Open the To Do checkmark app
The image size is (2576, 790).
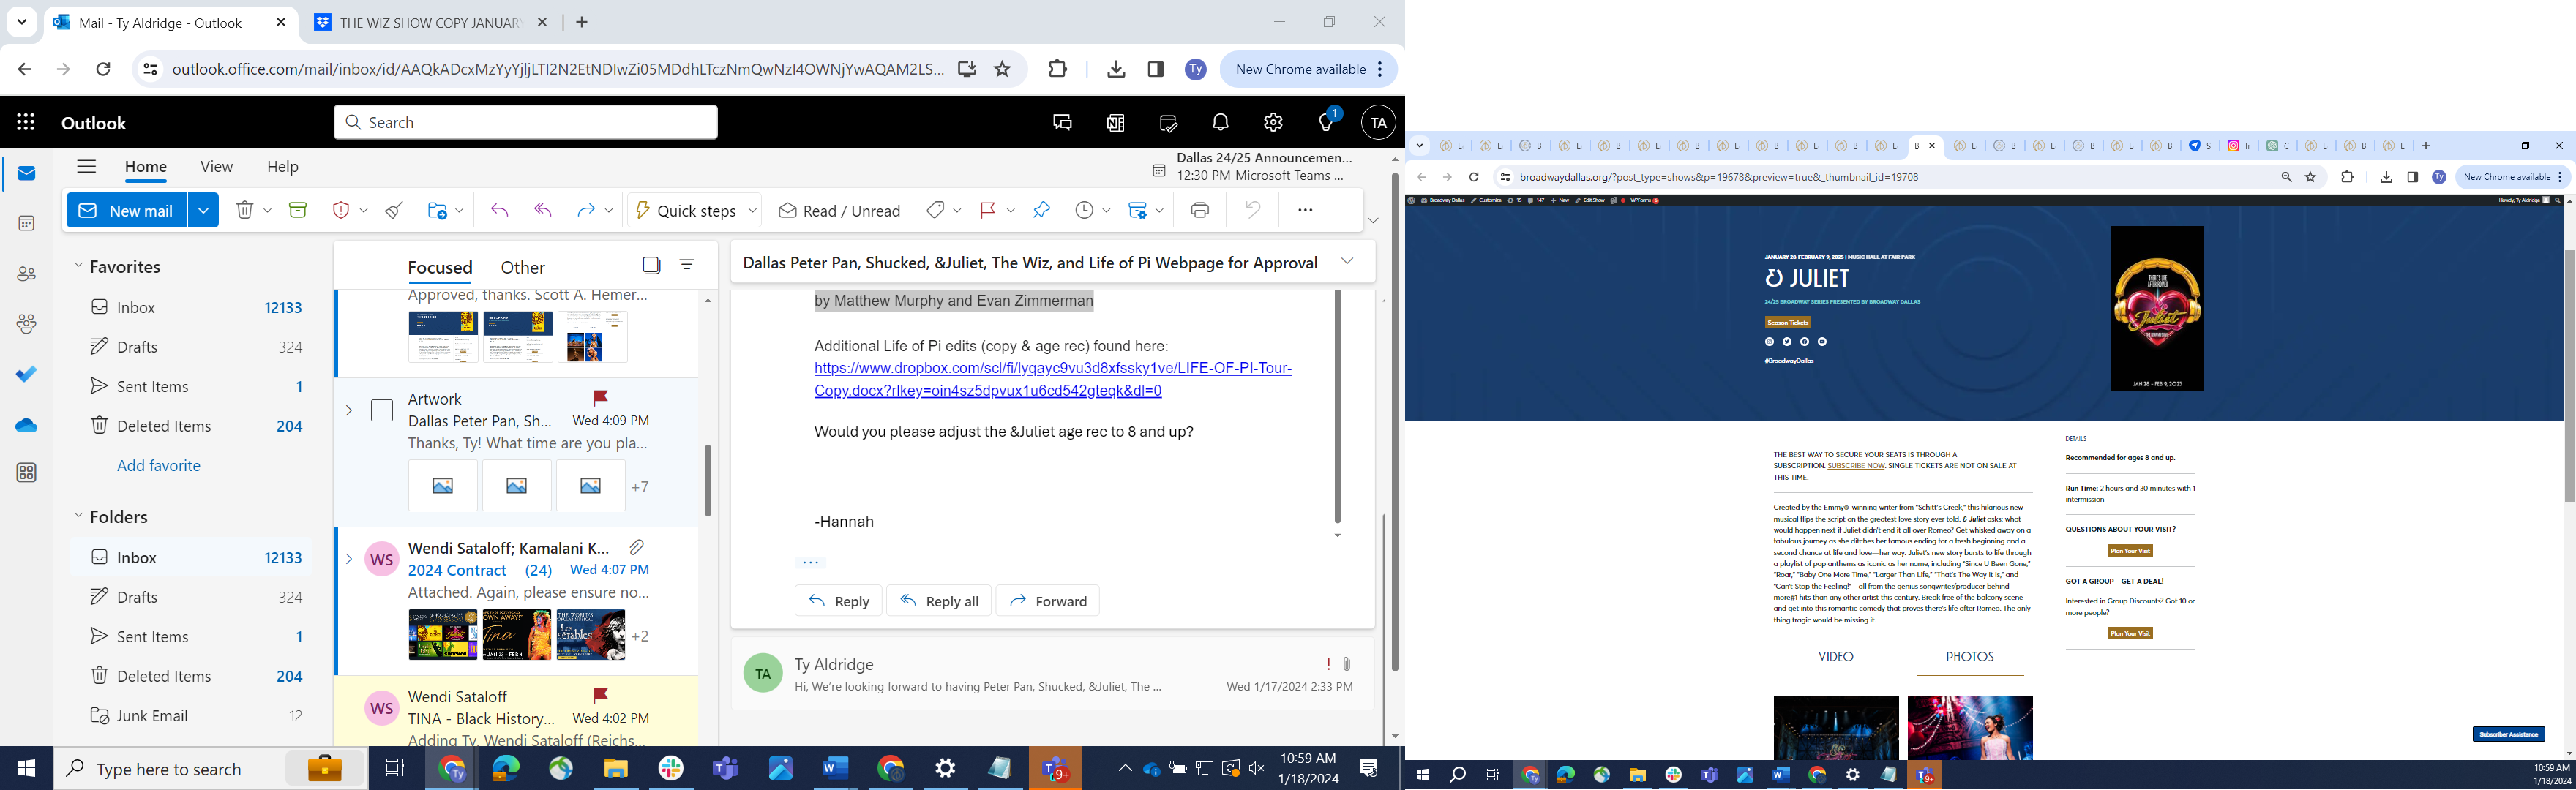[27, 374]
